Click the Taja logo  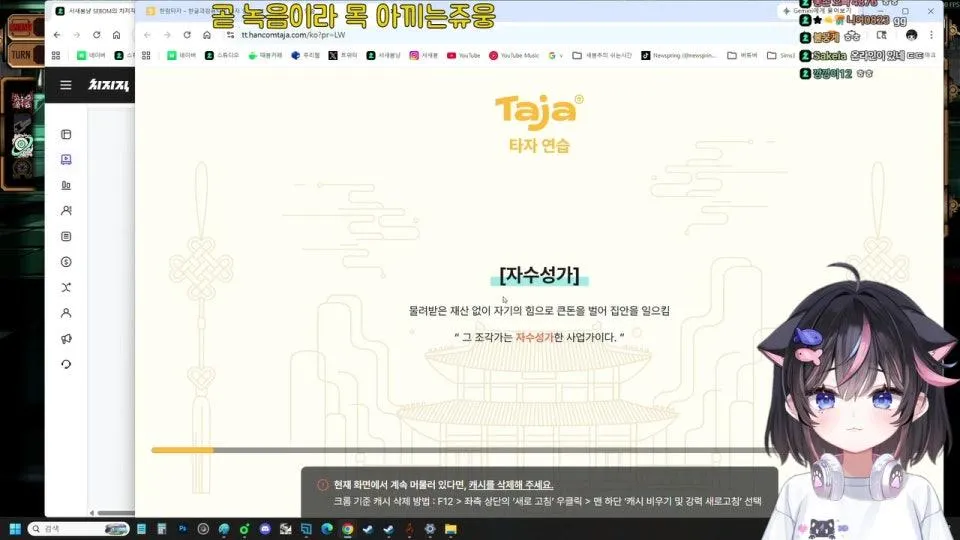point(539,112)
